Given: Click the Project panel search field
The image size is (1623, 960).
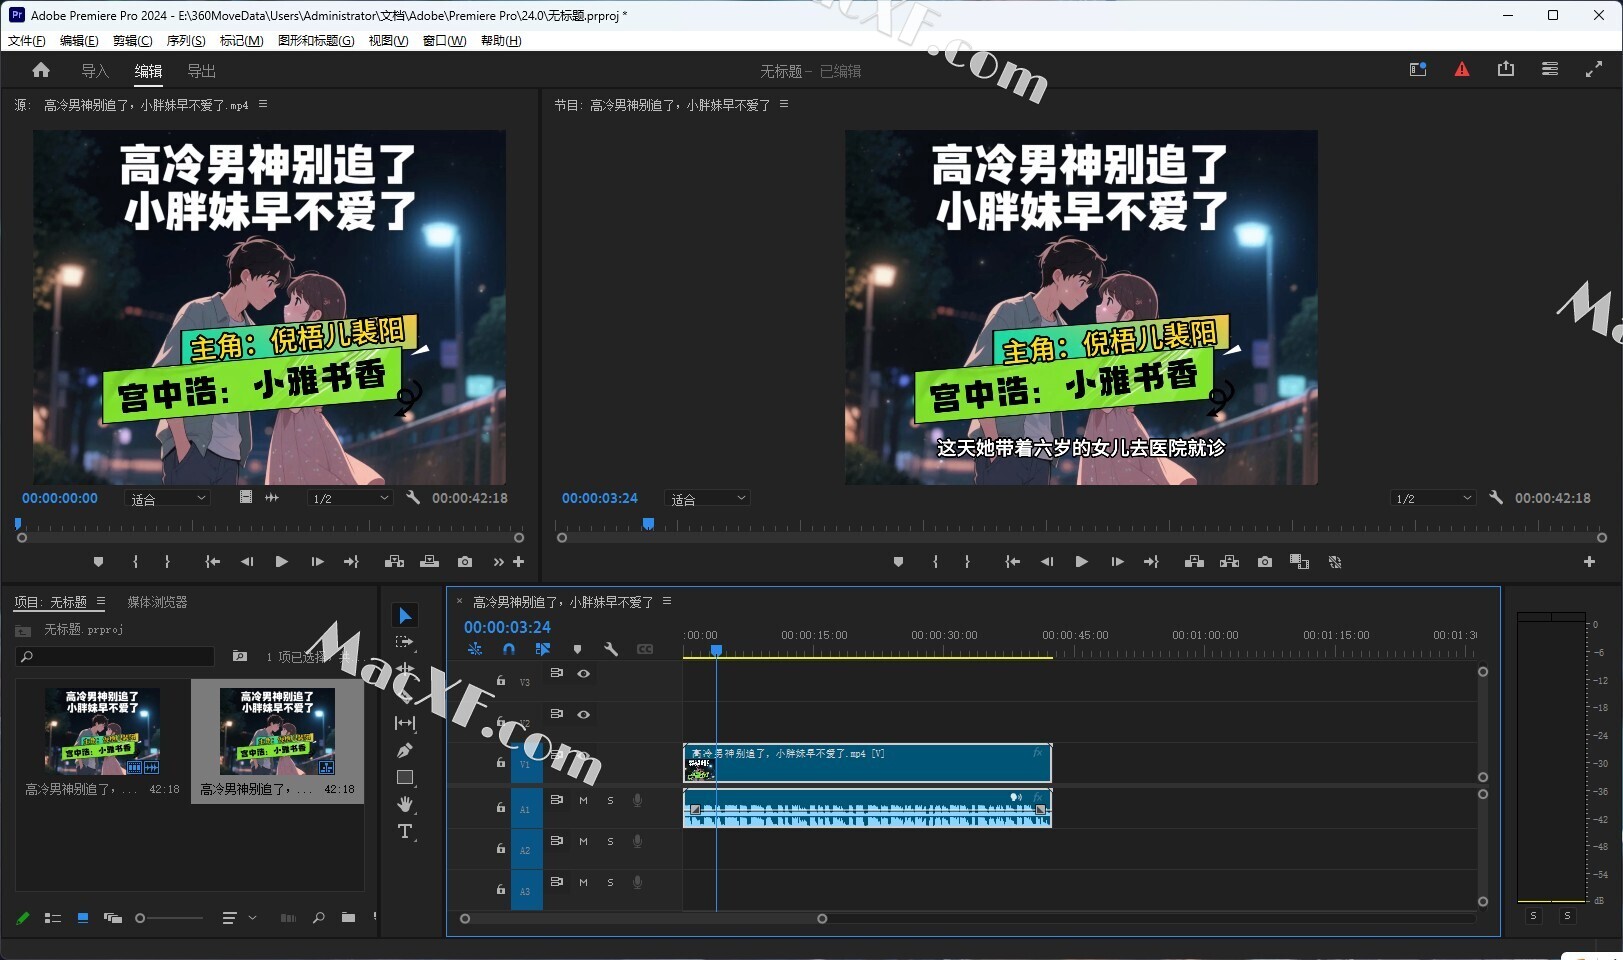Looking at the screenshot, I should click(x=116, y=656).
